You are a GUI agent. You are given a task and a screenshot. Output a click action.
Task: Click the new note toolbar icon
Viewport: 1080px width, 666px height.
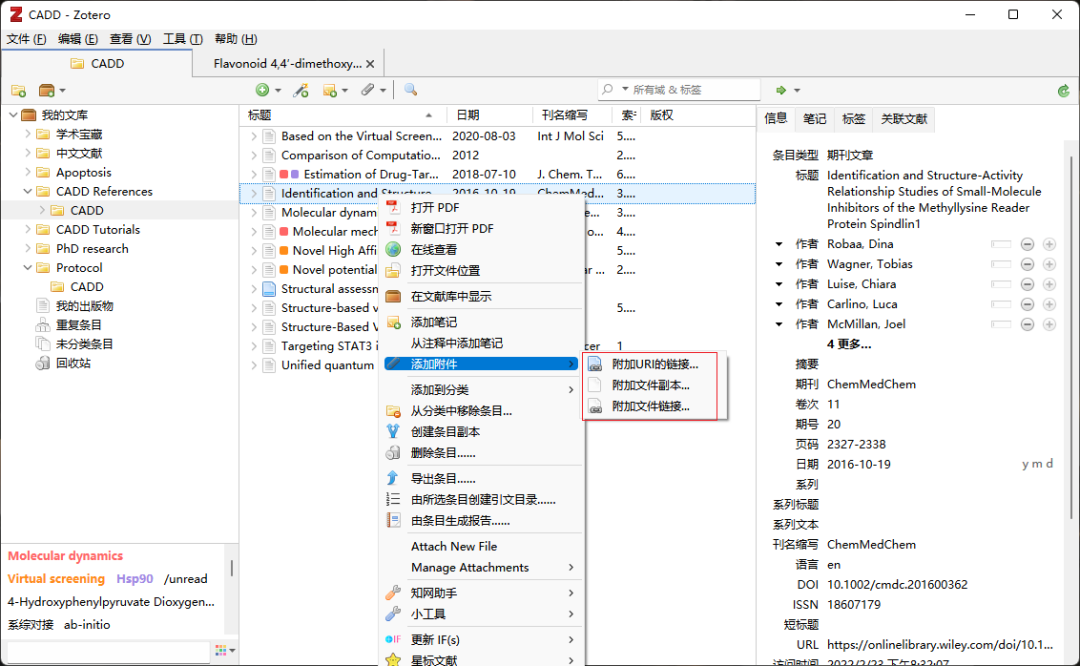click(330, 90)
